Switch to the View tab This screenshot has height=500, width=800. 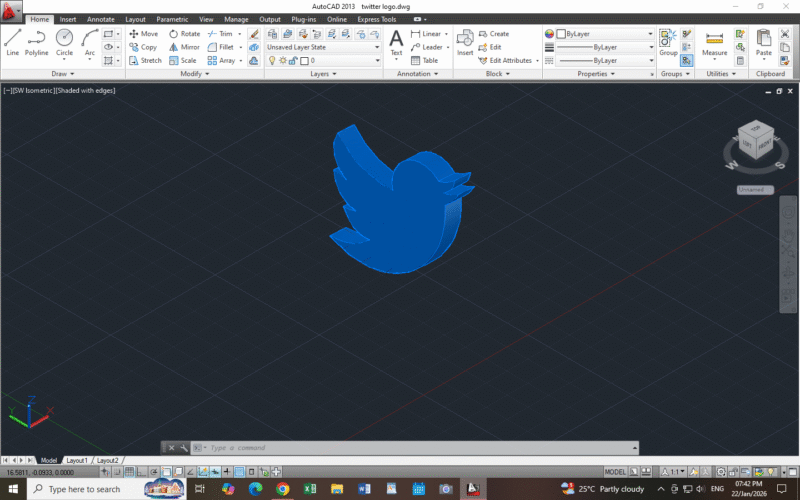(206, 19)
